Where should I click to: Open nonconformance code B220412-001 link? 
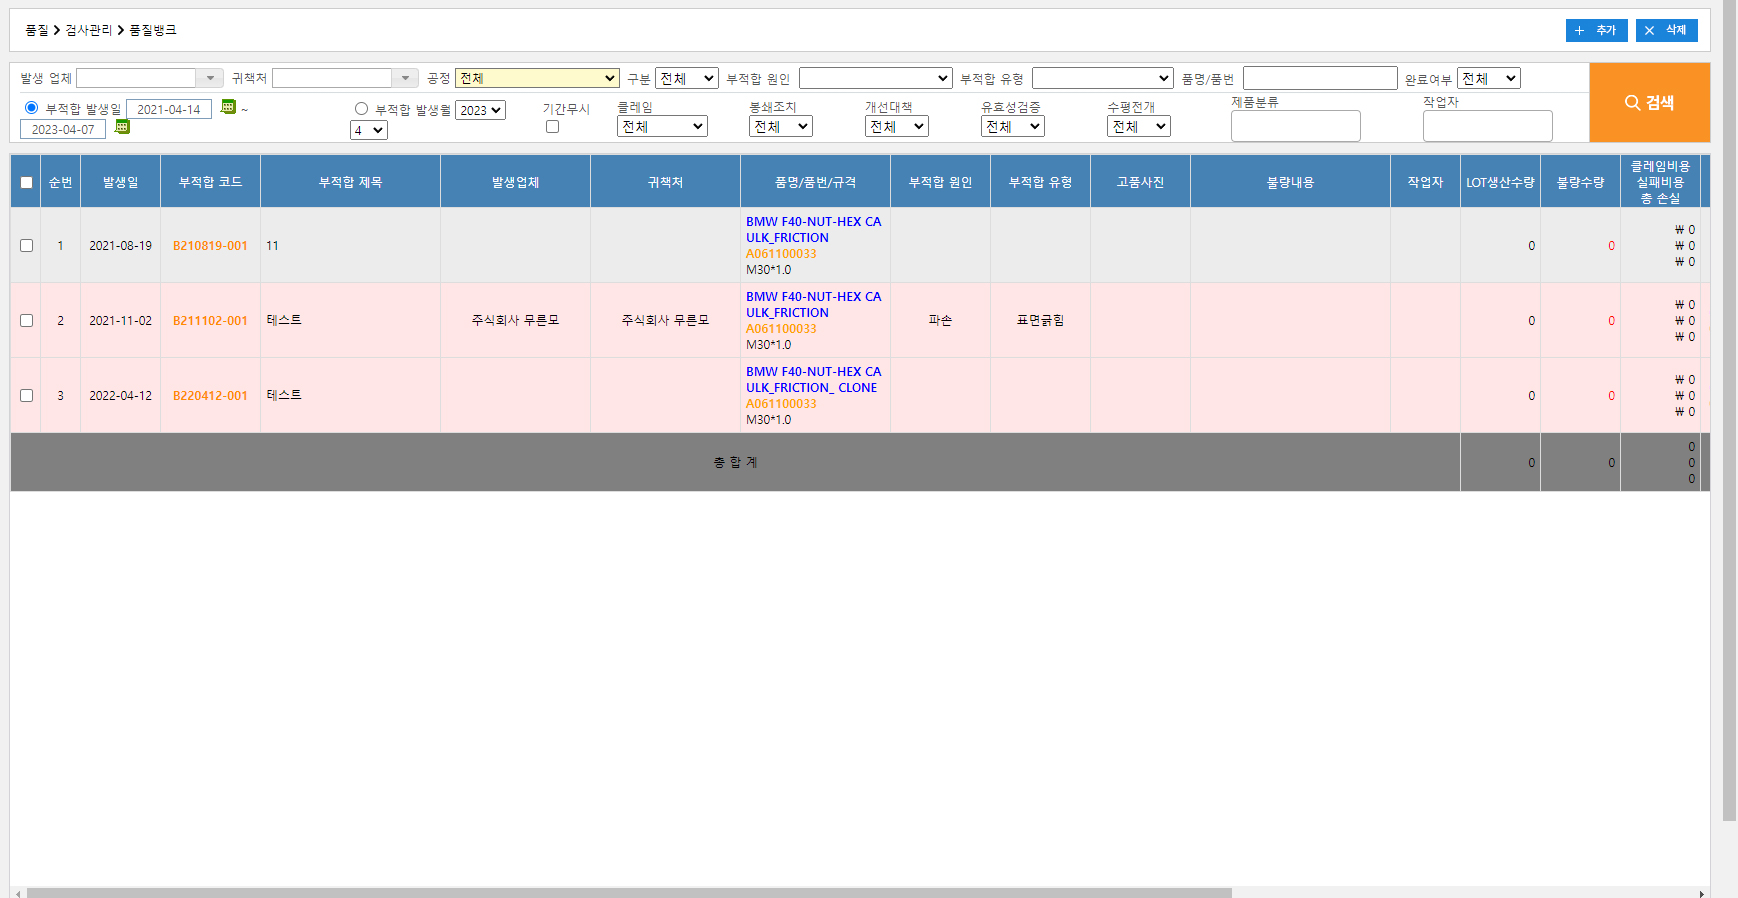click(210, 396)
